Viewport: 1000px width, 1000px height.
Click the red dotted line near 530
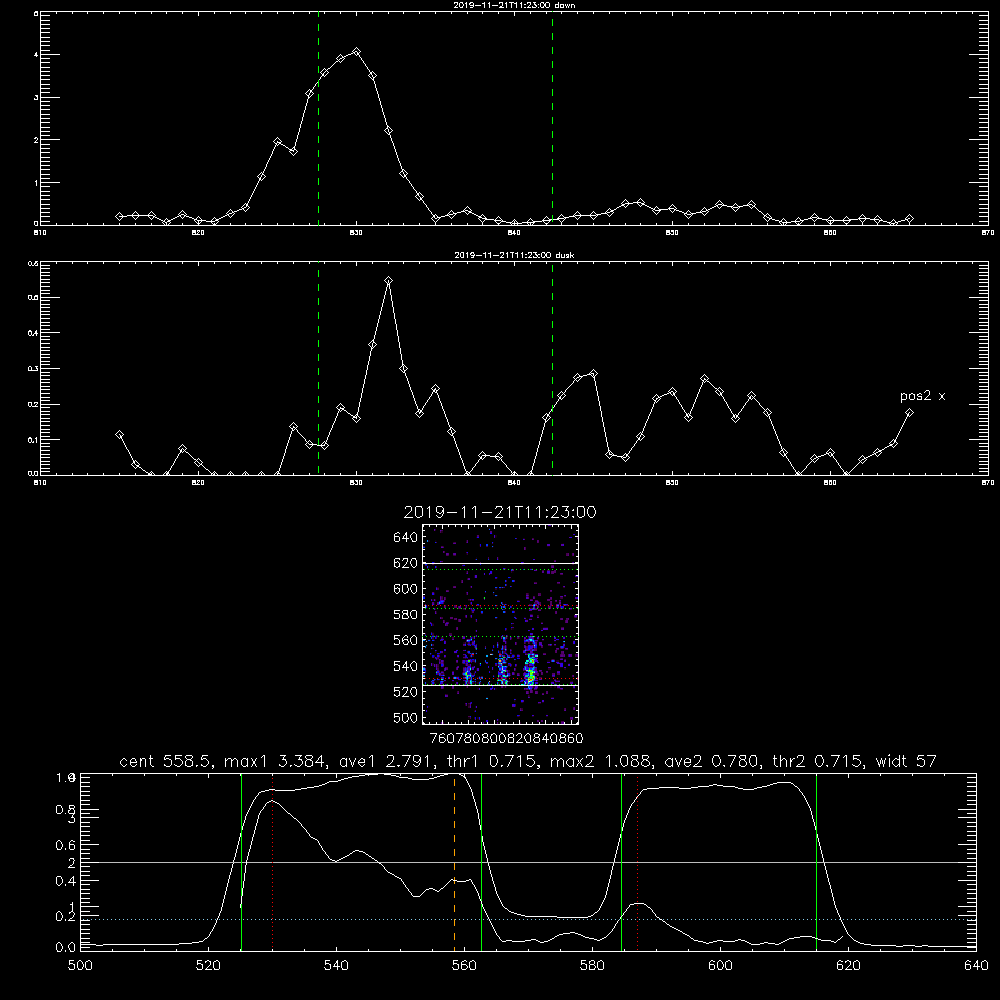272,862
